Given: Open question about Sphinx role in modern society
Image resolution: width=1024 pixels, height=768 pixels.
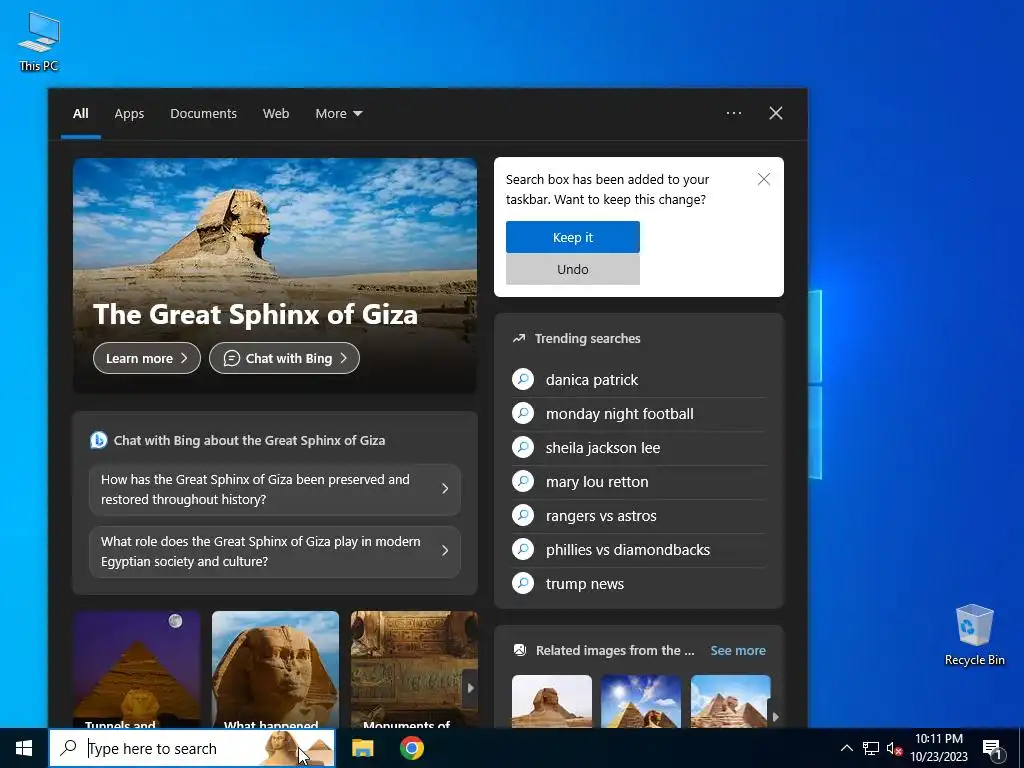Looking at the screenshot, I should pos(274,551).
